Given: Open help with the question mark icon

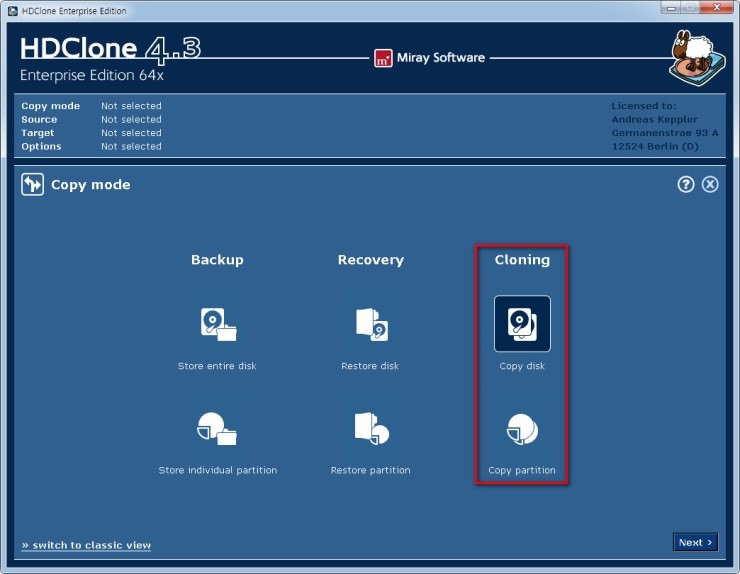Looking at the screenshot, I should click(686, 184).
